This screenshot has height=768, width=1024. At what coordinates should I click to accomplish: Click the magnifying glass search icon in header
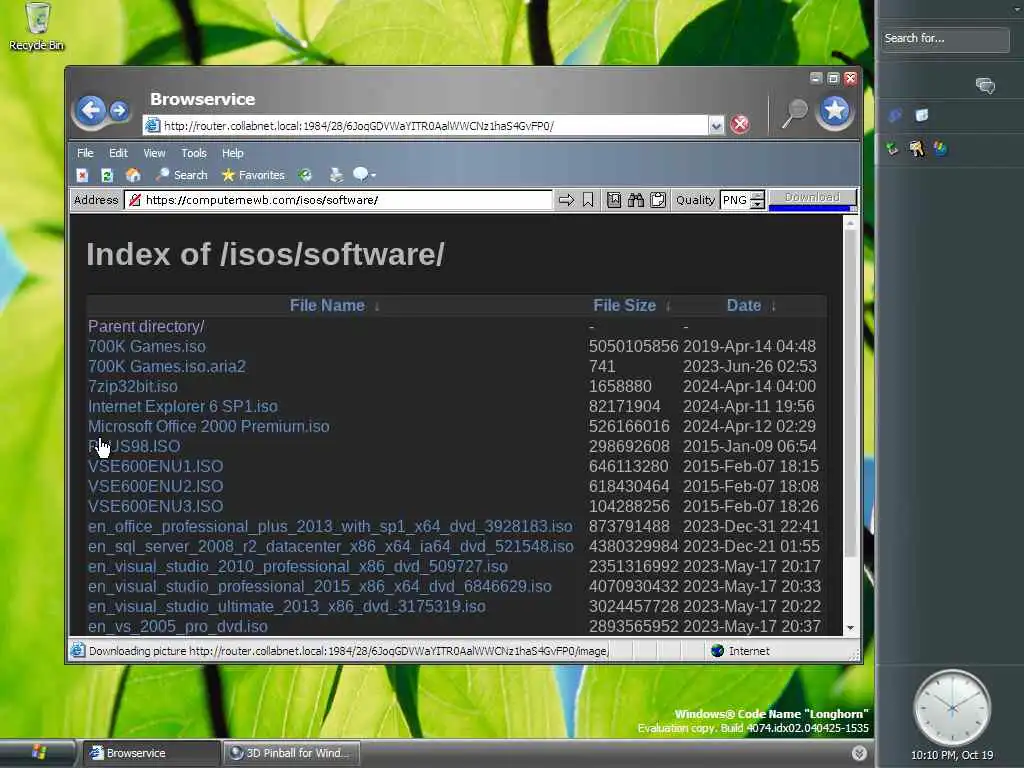coord(795,114)
